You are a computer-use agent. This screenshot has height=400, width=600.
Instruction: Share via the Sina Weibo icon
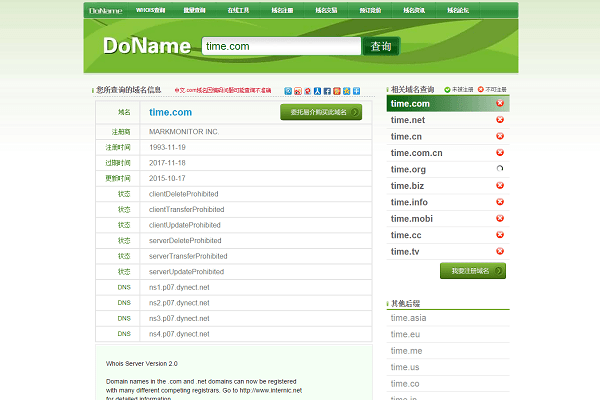(x=298, y=91)
